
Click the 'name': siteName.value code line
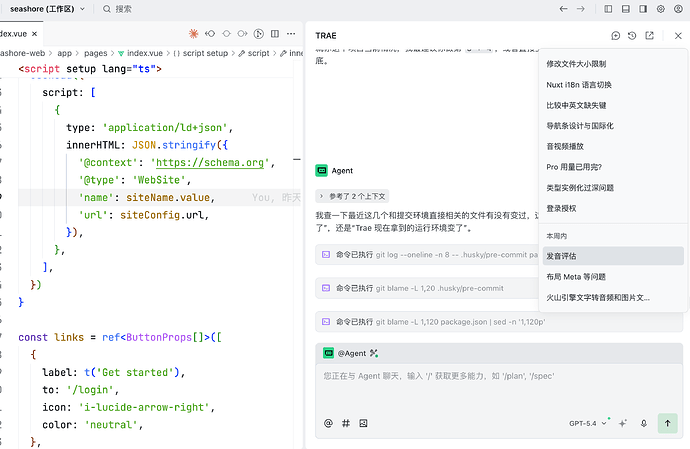[x=147, y=198]
